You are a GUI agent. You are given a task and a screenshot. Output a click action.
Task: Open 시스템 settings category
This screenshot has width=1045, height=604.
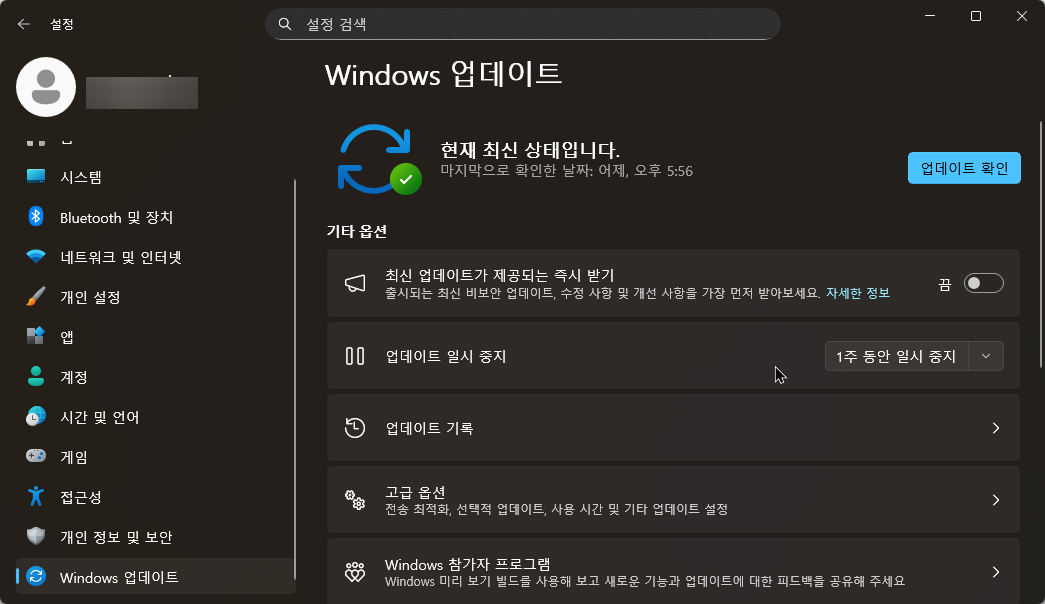pos(155,177)
